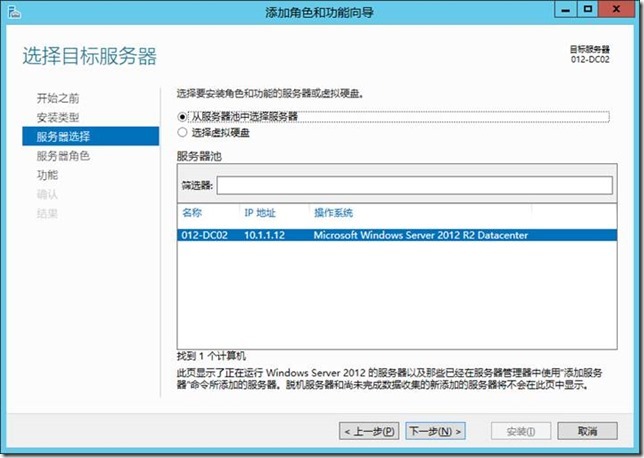
Task: Click the 目标服务器 012-DC02 label at the top right
Action: pos(590,54)
